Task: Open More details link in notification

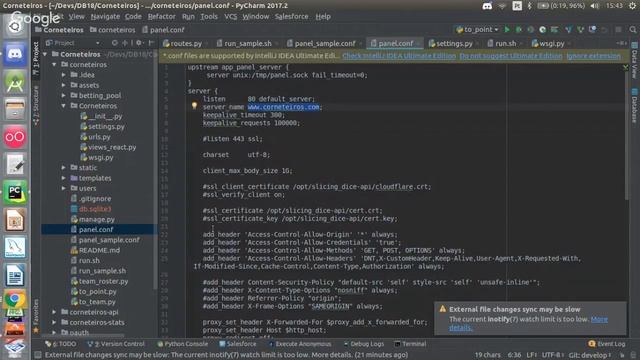Action: tap(599, 319)
